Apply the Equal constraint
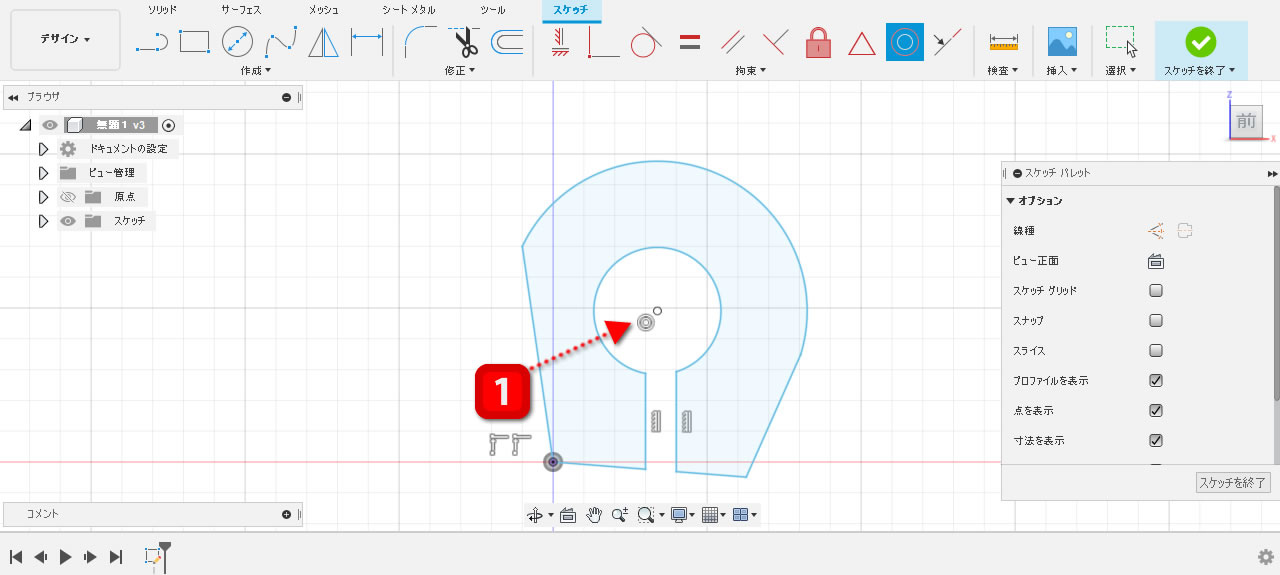The width and height of the screenshot is (1280, 575). pyautogui.click(x=689, y=42)
